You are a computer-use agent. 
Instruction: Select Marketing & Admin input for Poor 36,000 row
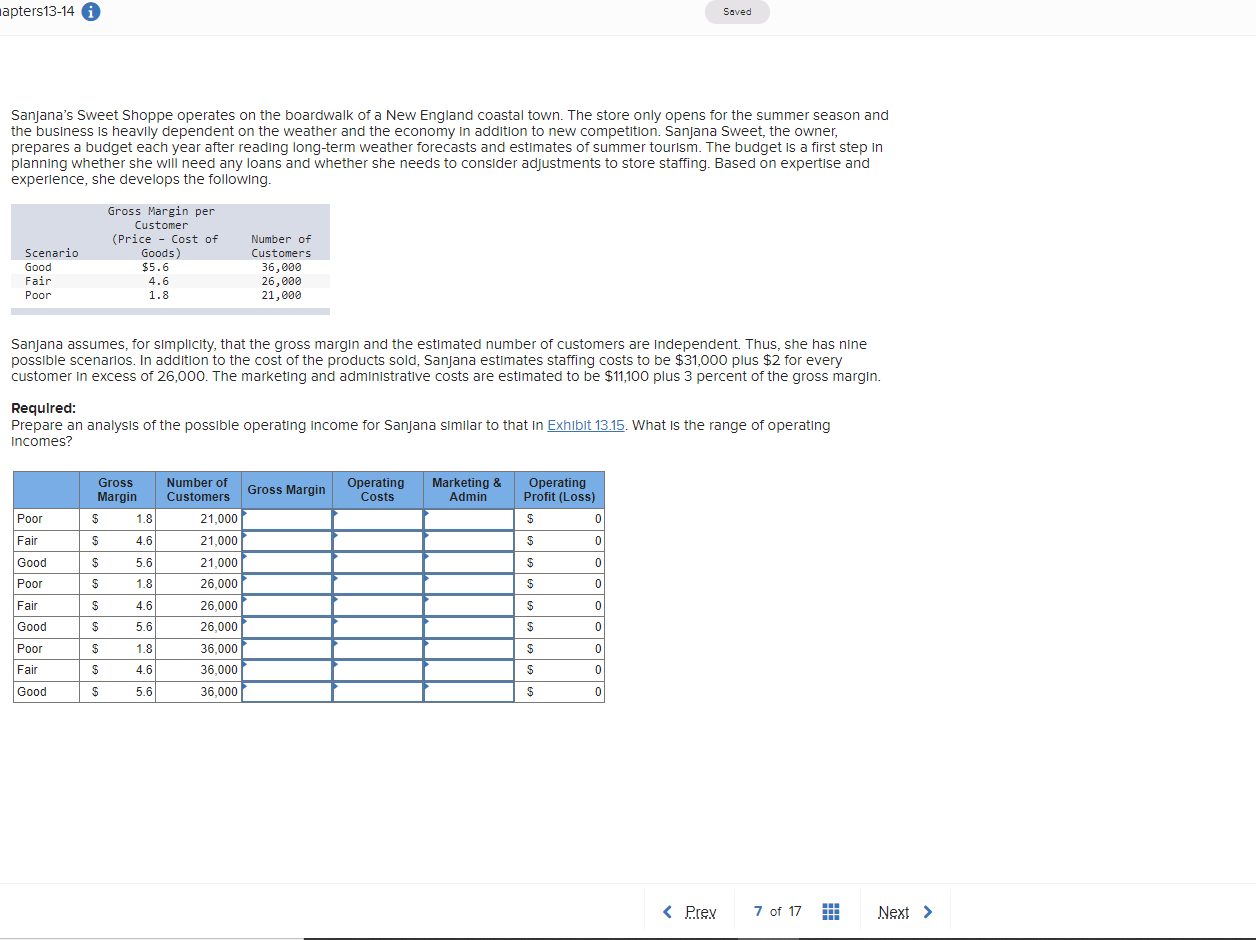[x=468, y=648]
